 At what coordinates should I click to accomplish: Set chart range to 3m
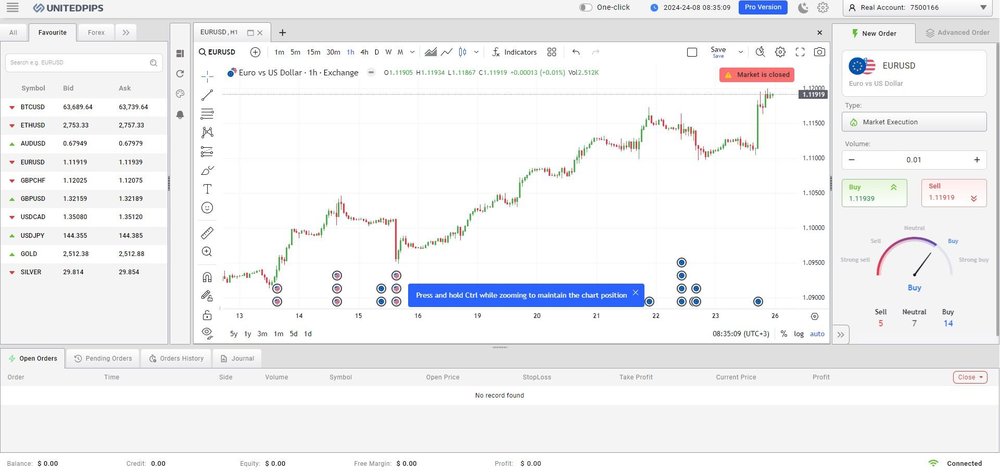coord(262,333)
